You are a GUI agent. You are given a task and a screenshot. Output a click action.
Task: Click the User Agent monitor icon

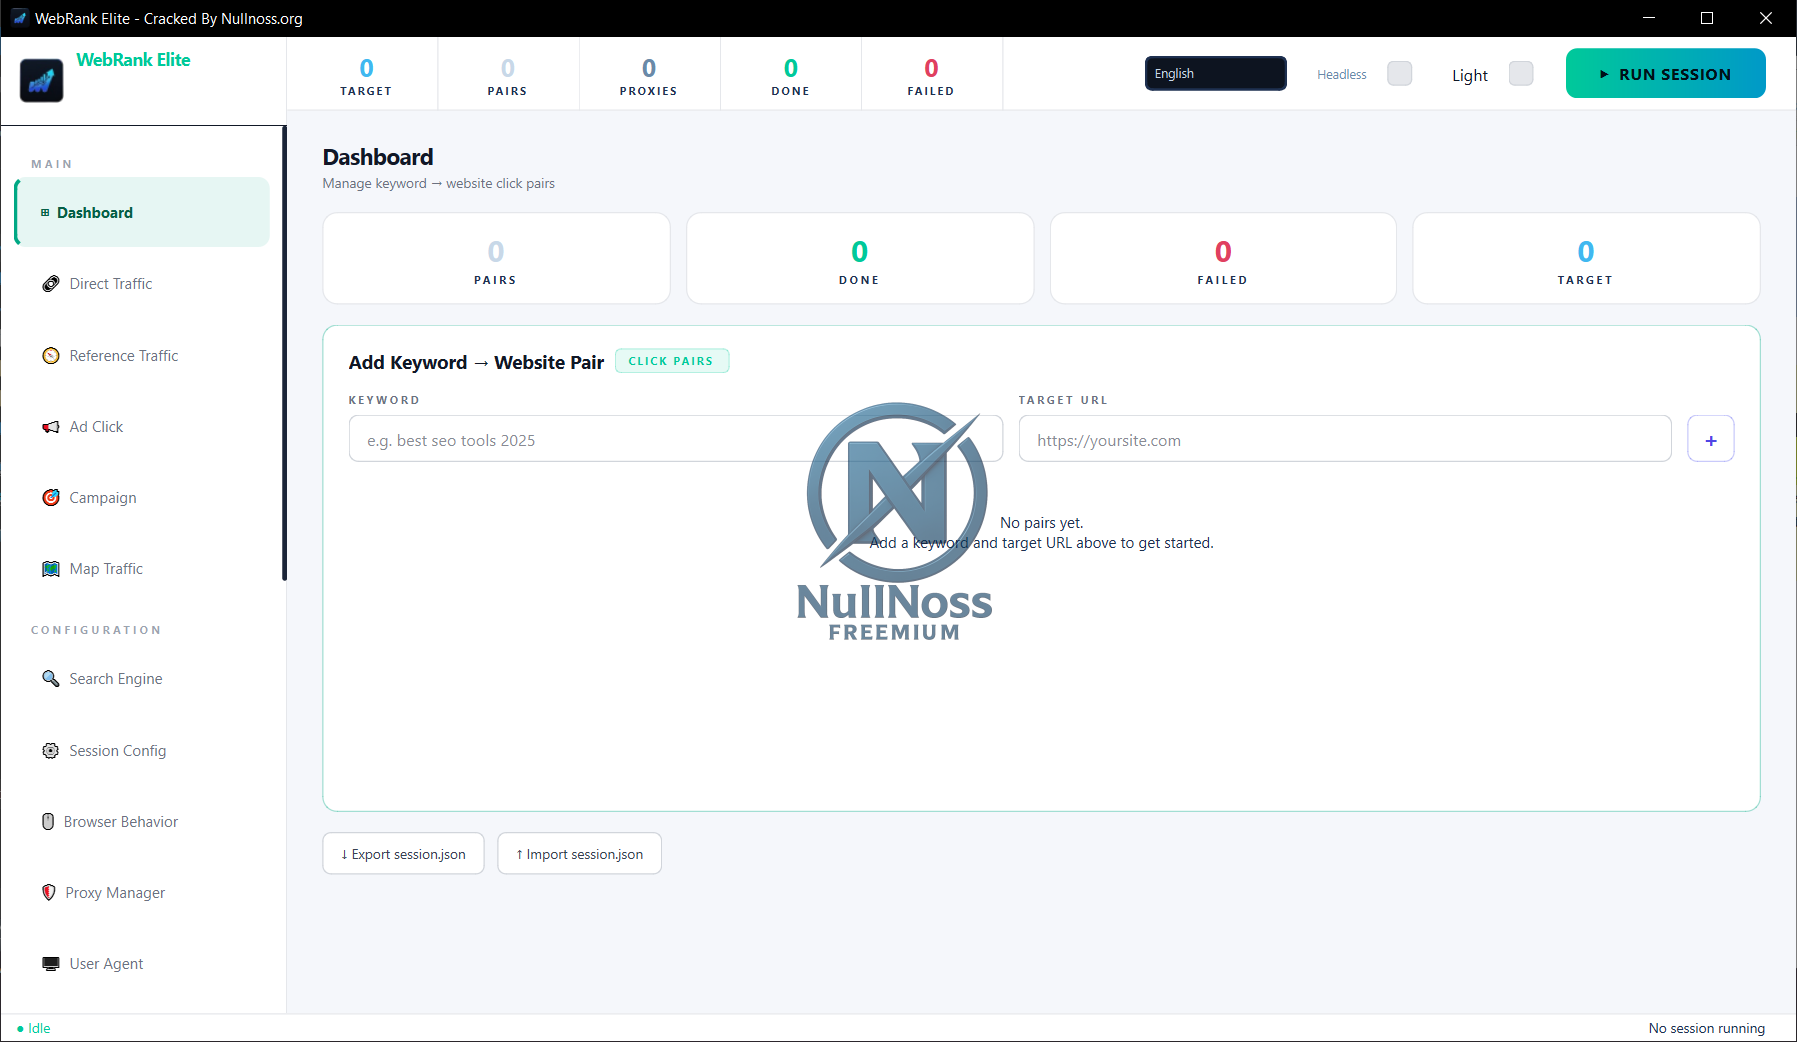click(x=51, y=964)
